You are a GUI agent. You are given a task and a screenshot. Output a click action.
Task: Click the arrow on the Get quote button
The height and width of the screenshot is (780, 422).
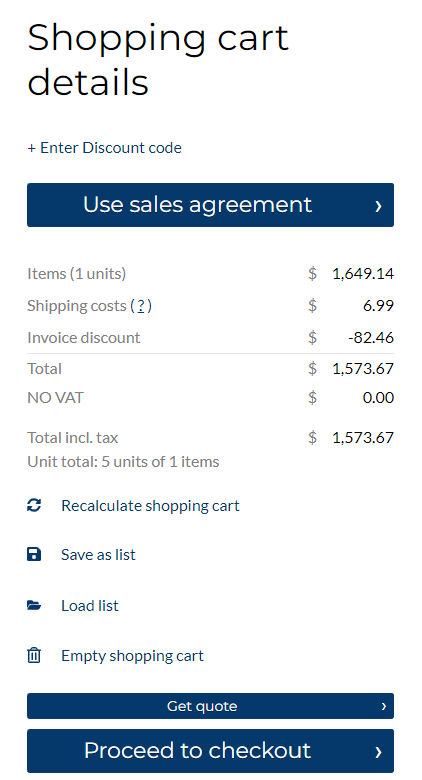tap(383, 706)
